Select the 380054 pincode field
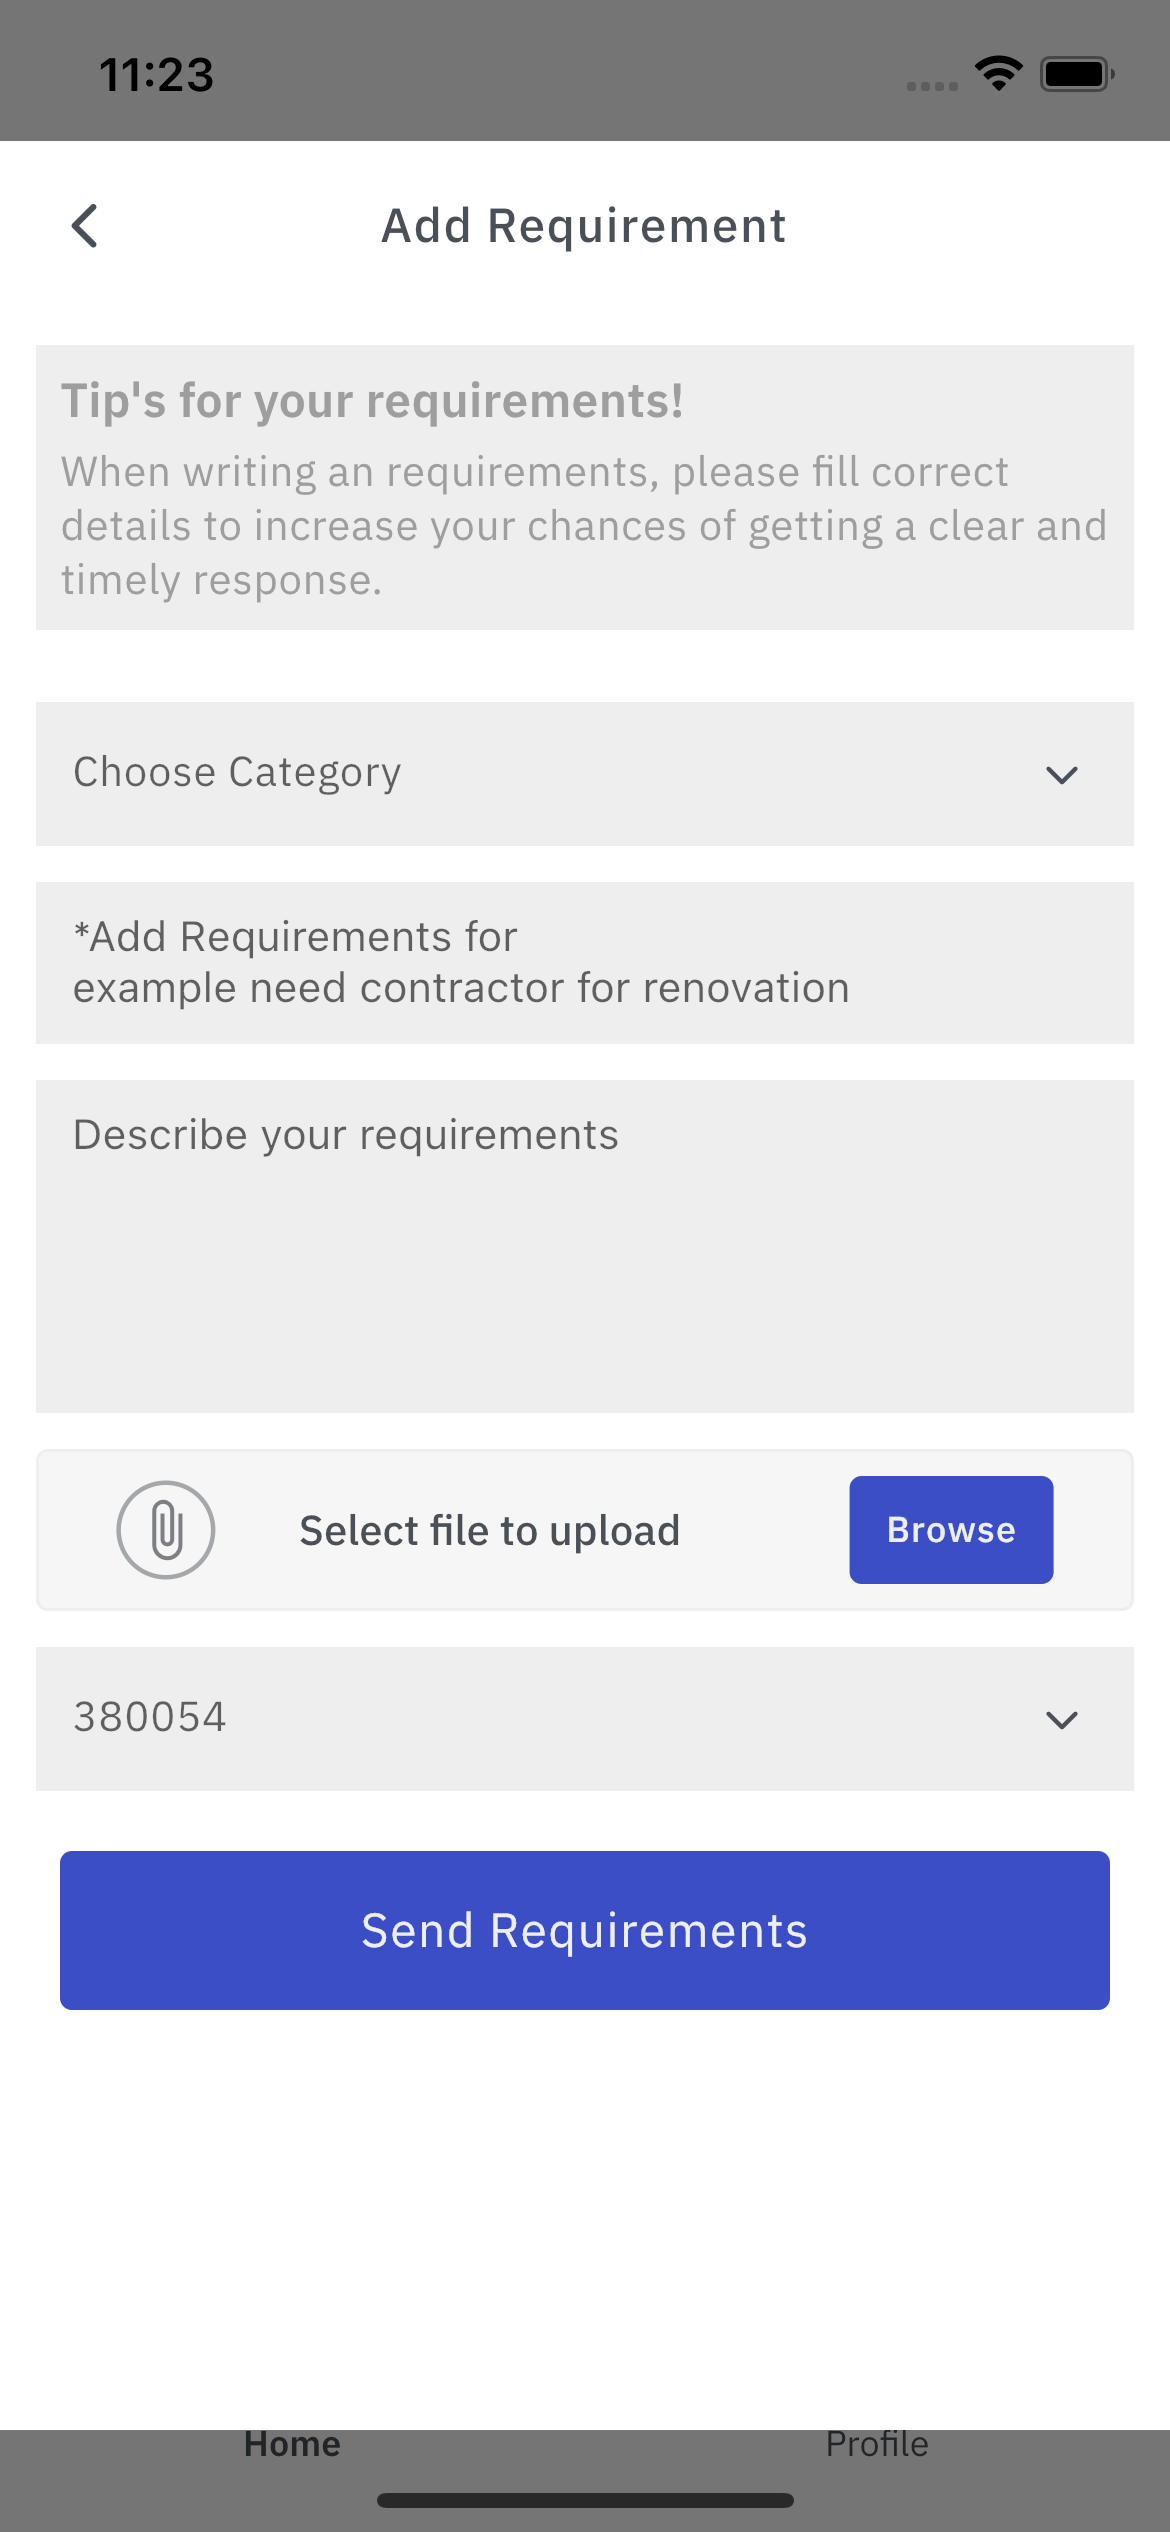This screenshot has width=1170, height=2532. click(x=585, y=1719)
